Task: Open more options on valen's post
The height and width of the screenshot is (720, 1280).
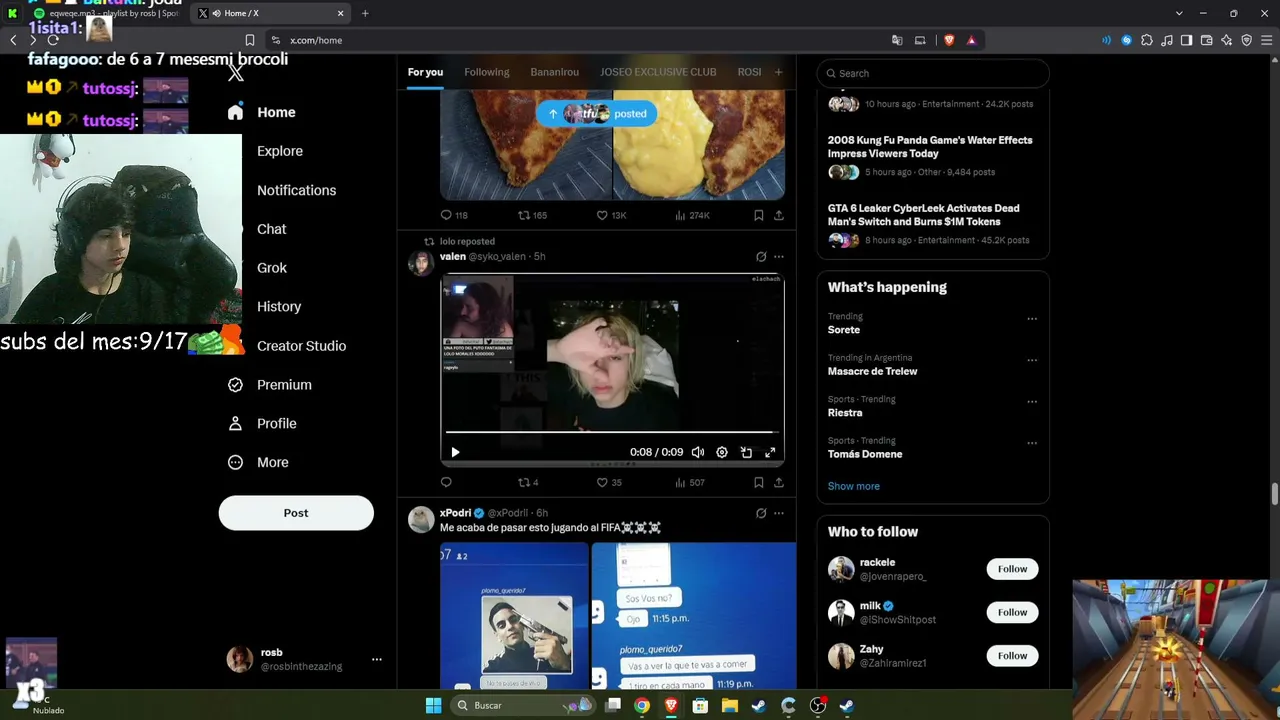Action: point(779,257)
